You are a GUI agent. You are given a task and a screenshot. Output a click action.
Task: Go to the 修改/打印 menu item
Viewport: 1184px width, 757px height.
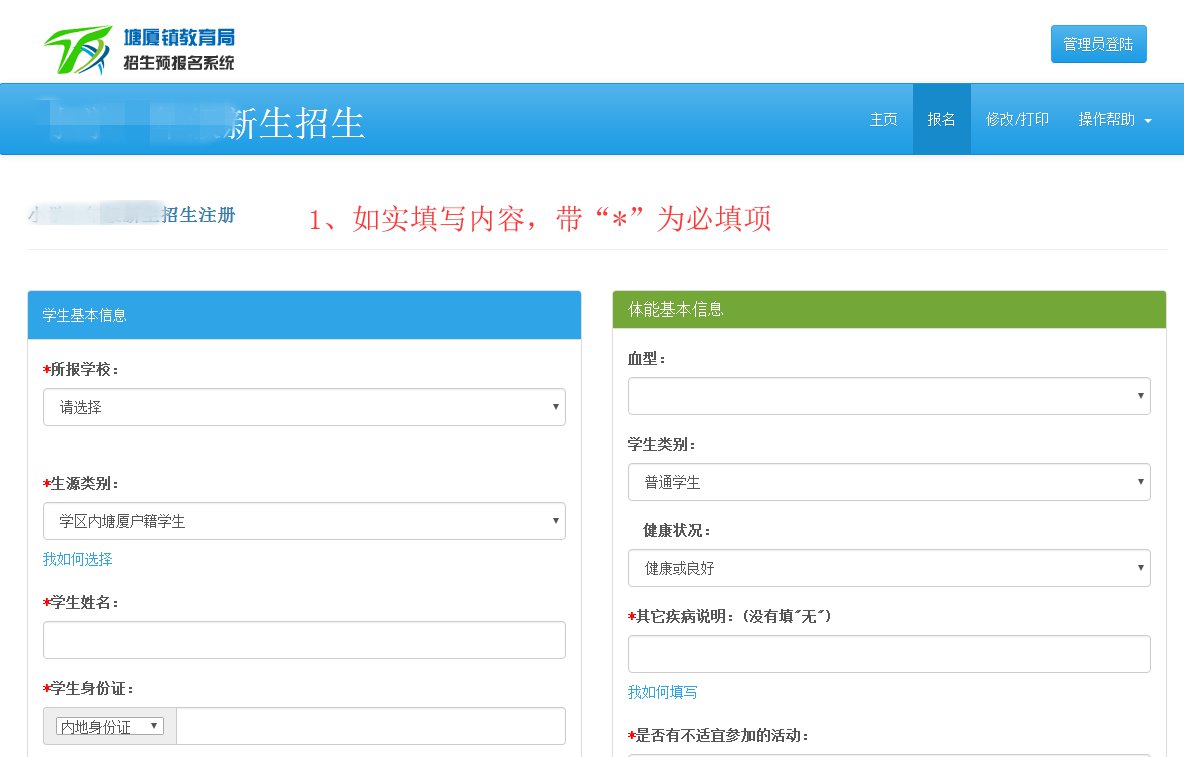(1017, 119)
